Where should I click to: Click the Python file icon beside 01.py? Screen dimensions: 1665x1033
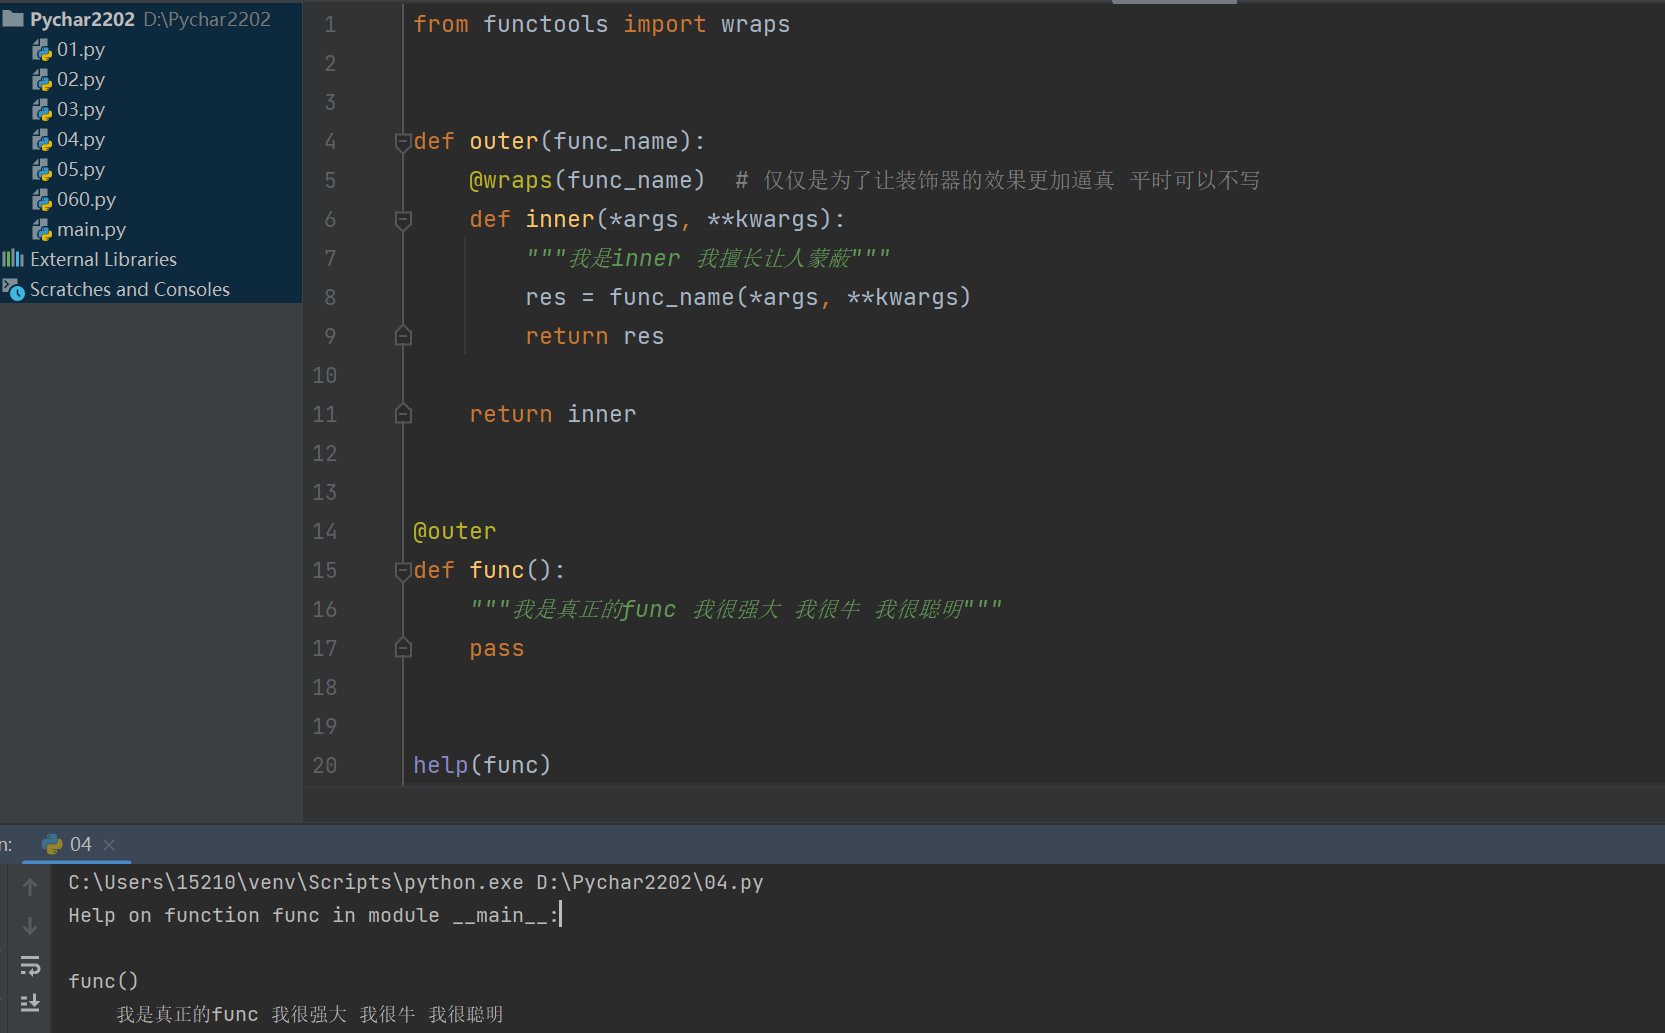42,50
